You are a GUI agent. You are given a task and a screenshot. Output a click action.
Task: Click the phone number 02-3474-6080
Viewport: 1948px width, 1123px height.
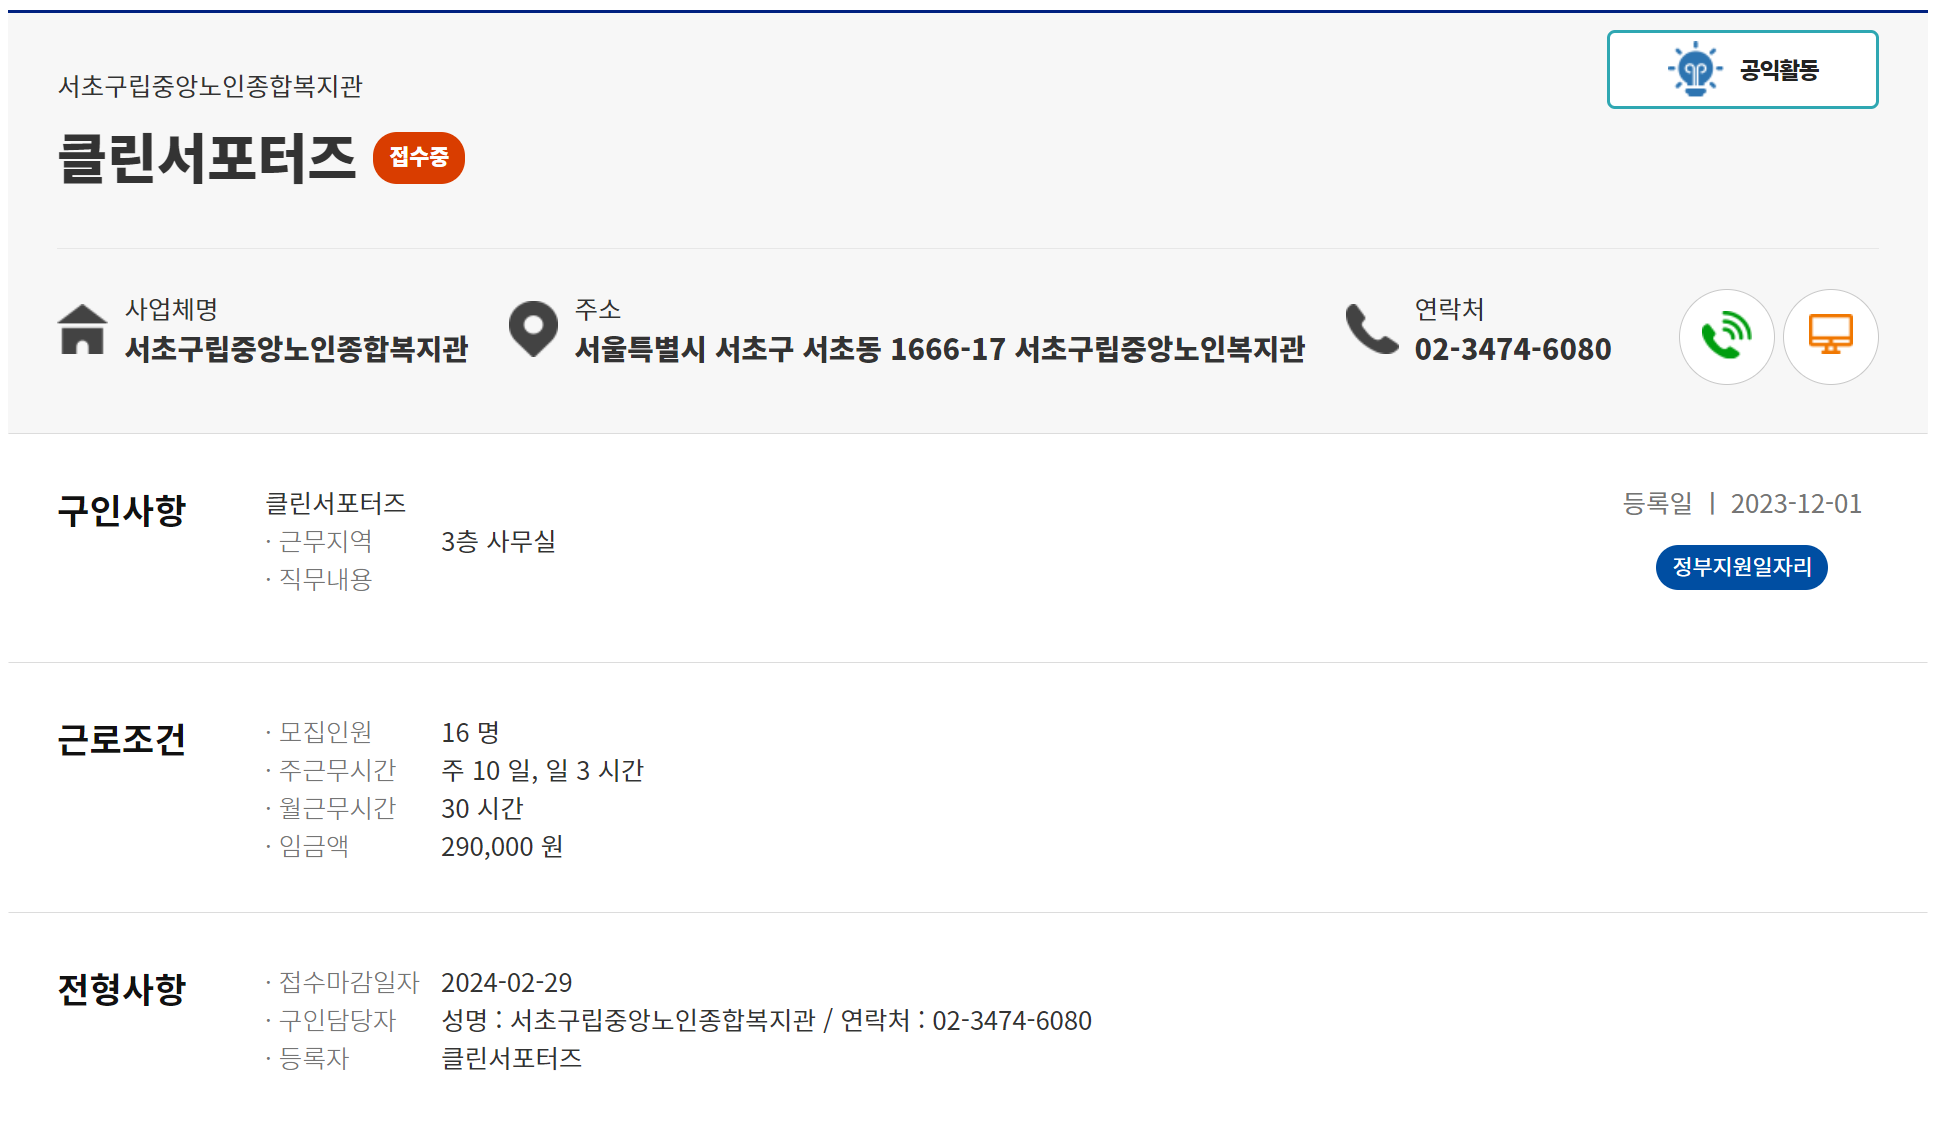[x=1512, y=349]
